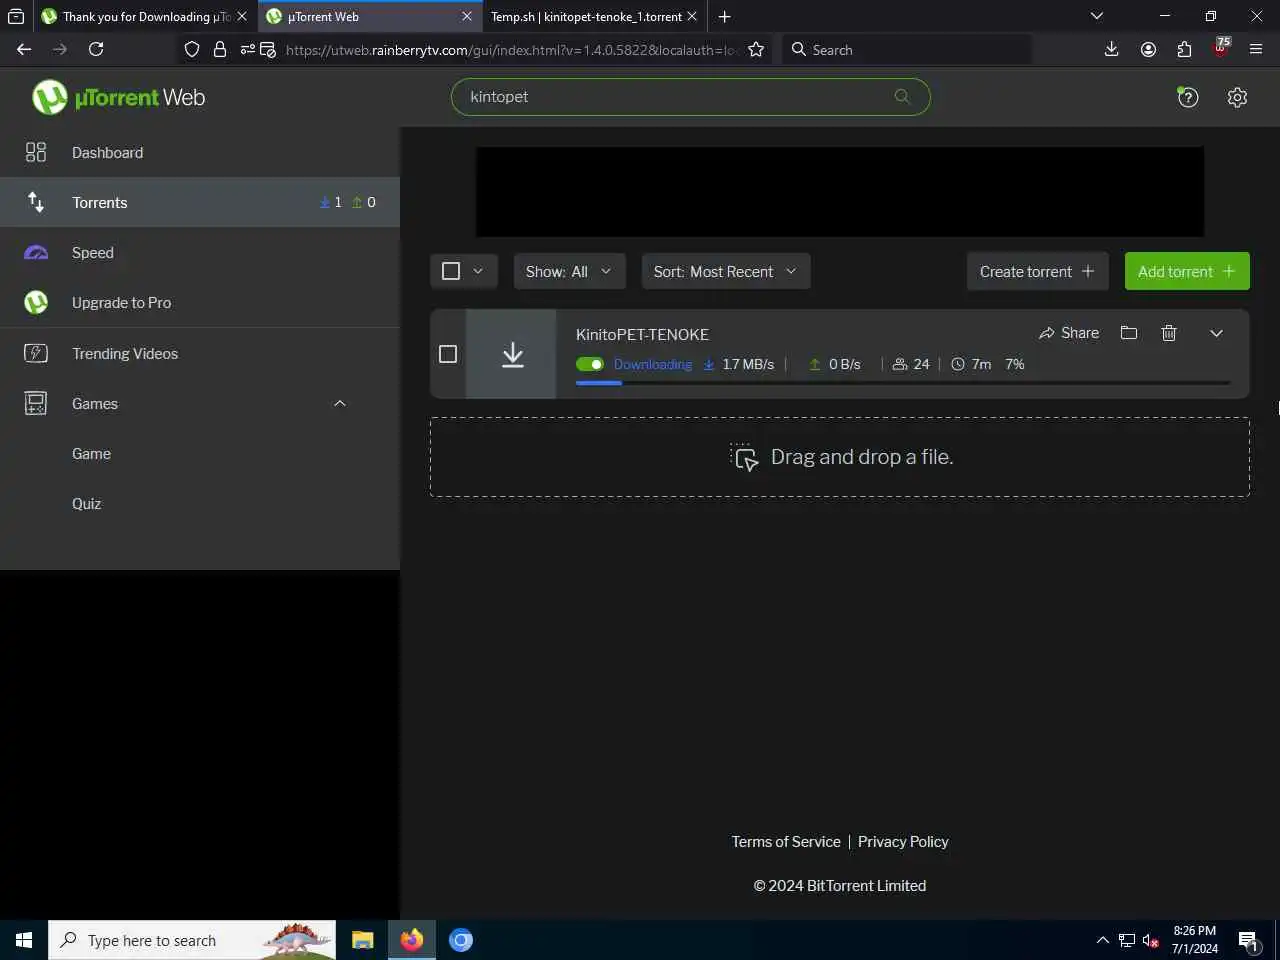Open the notification center icon

tap(1248, 940)
